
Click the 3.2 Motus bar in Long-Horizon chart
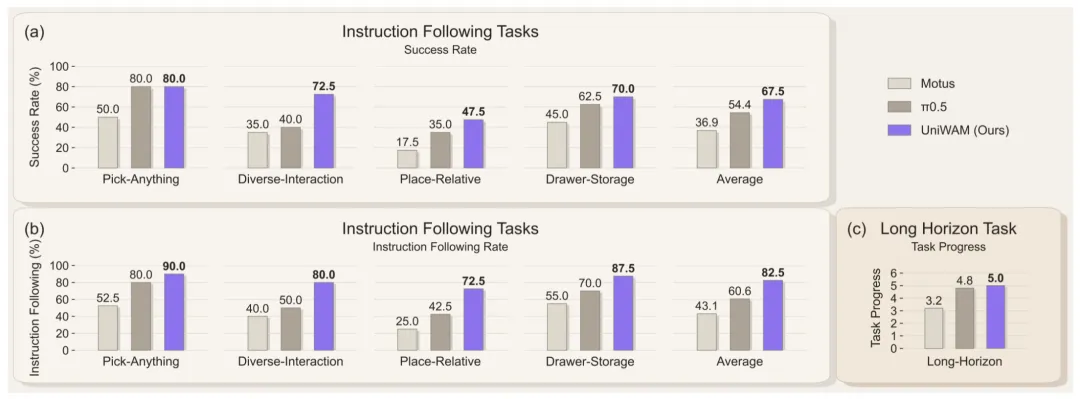pyautogui.click(x=933, y=328)
